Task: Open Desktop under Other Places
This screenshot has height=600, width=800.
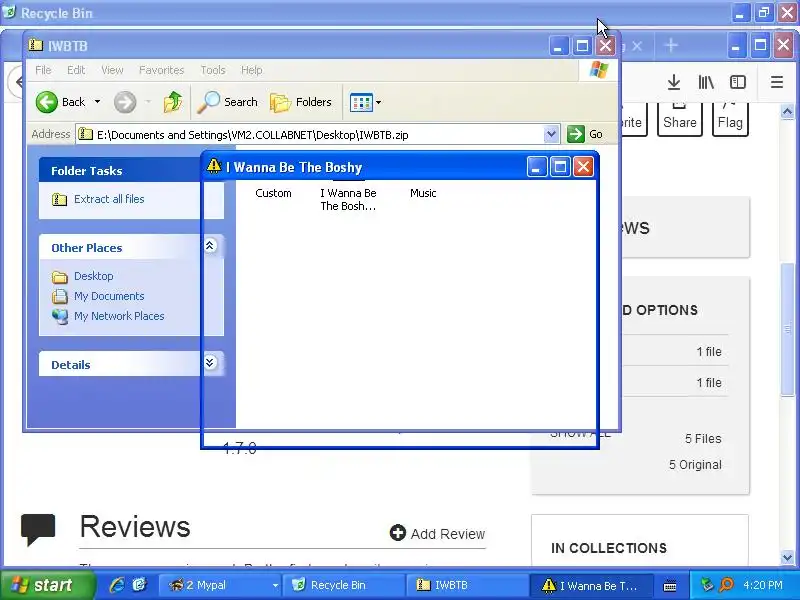Action: coord(83,276)
